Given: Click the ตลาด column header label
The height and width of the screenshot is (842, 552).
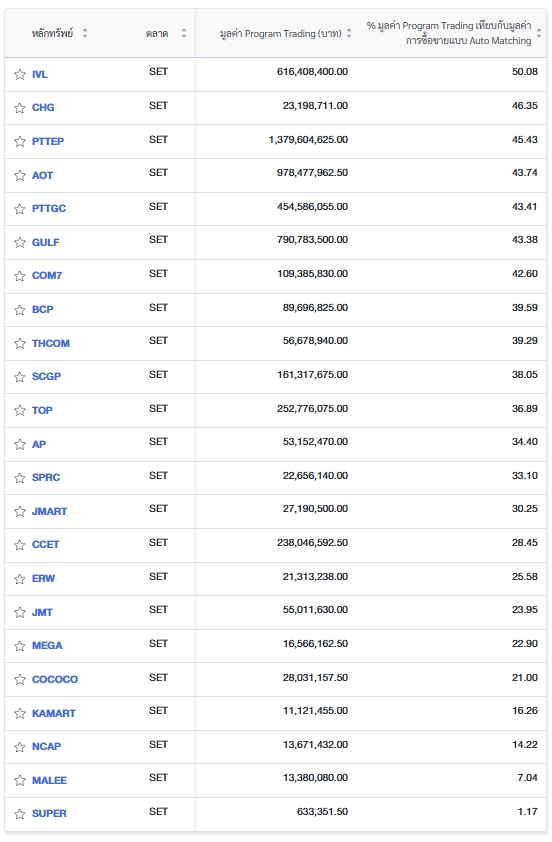Looking at the screenshot, I should 157,33.
